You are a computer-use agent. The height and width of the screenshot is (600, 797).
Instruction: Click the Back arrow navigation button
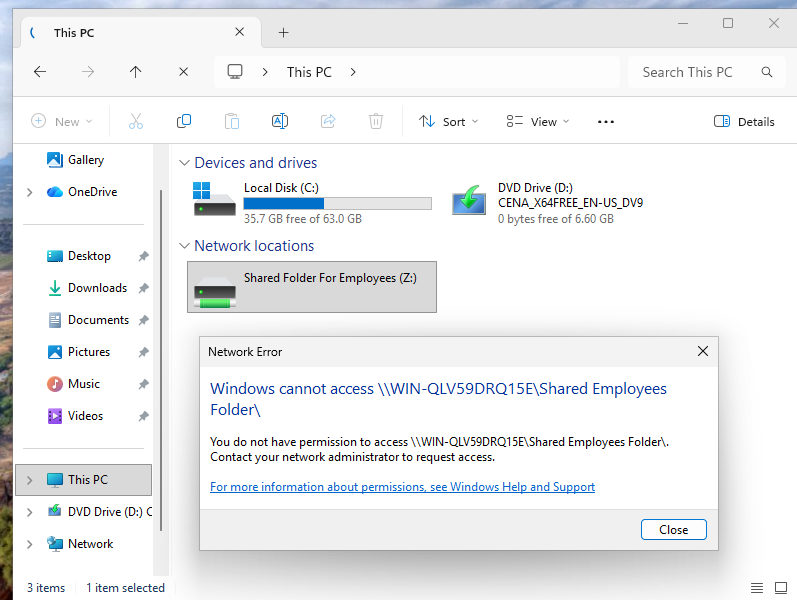tap(40, 72)
